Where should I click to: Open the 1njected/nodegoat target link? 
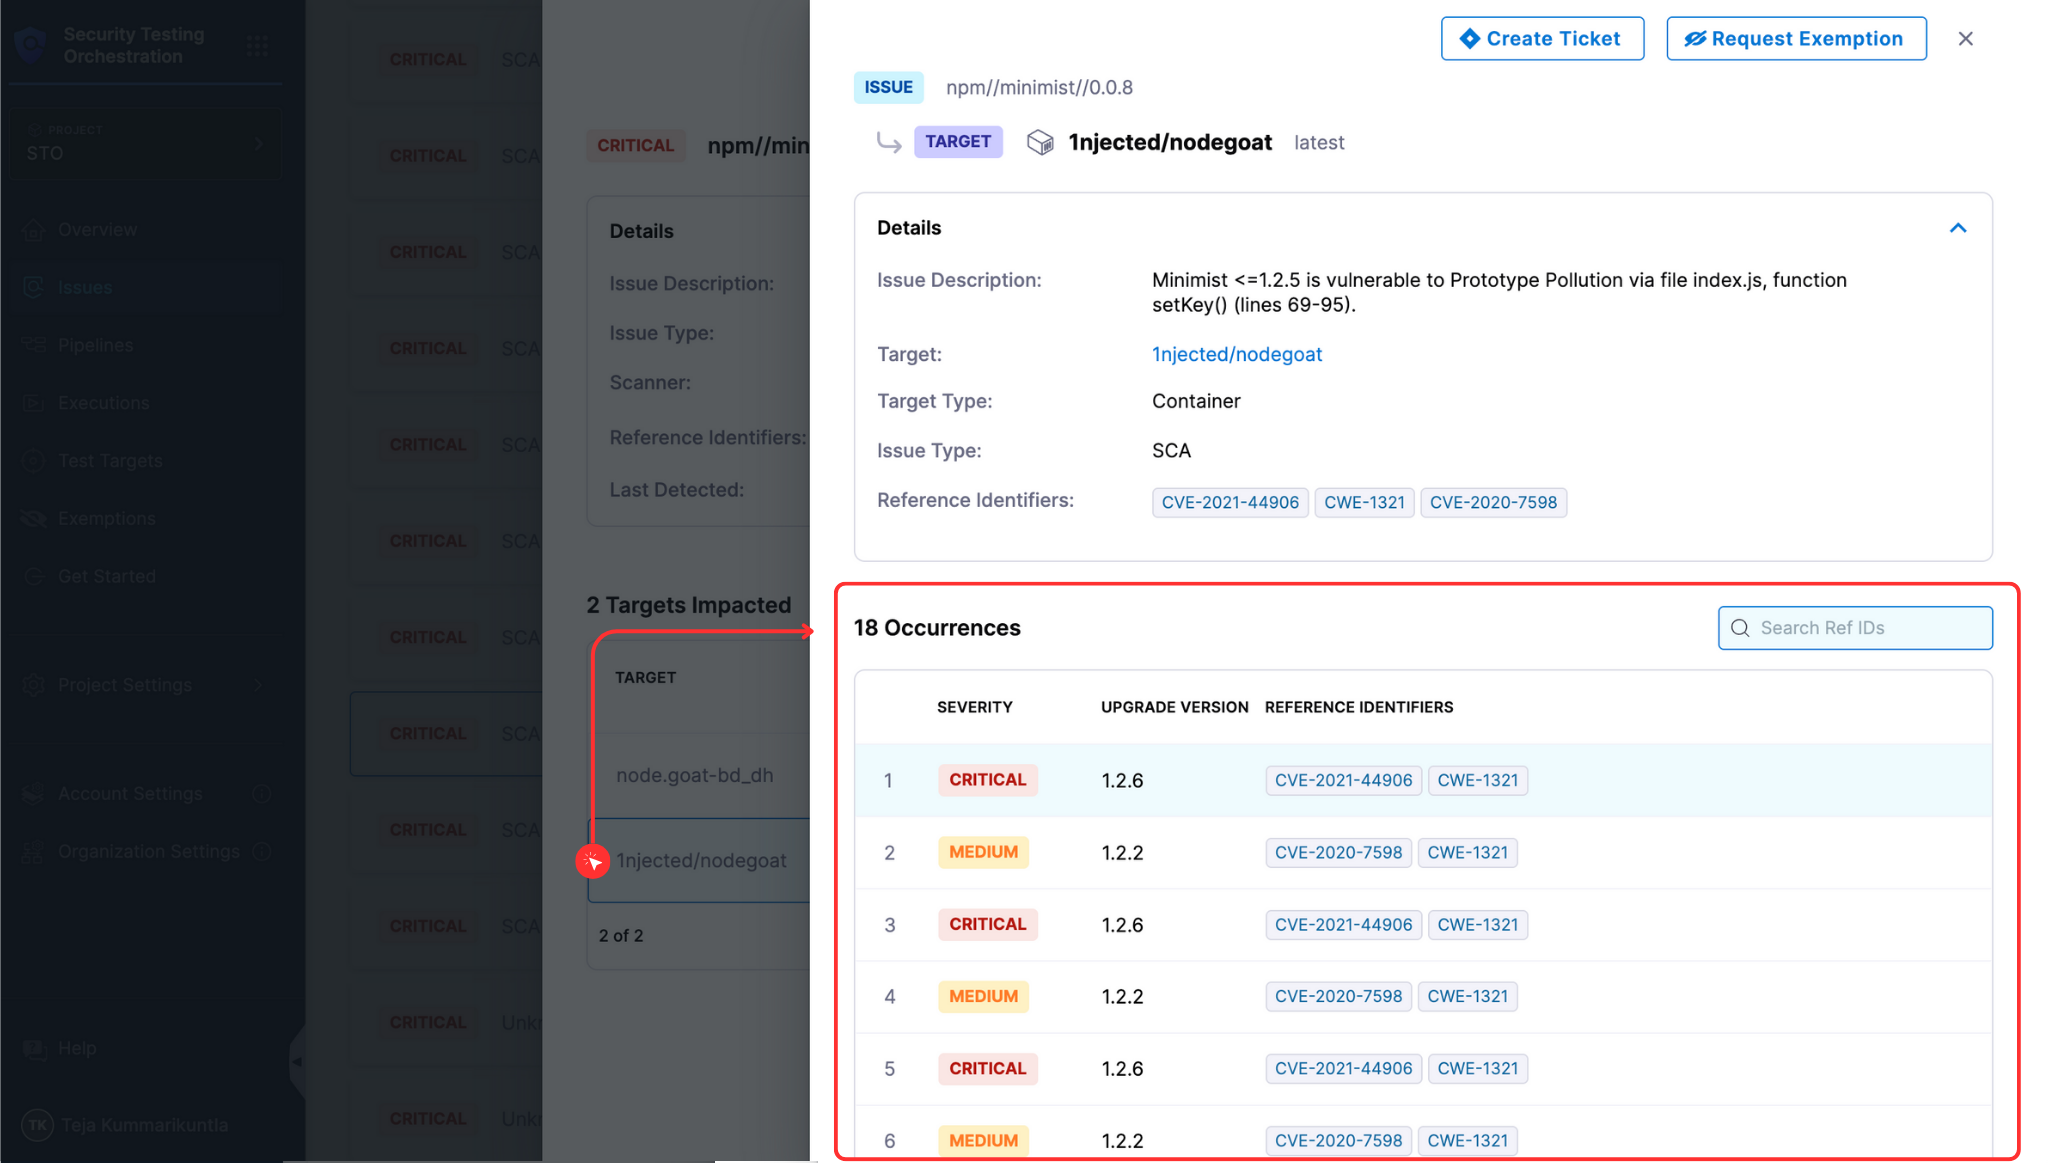click(x=1236, y=354)
